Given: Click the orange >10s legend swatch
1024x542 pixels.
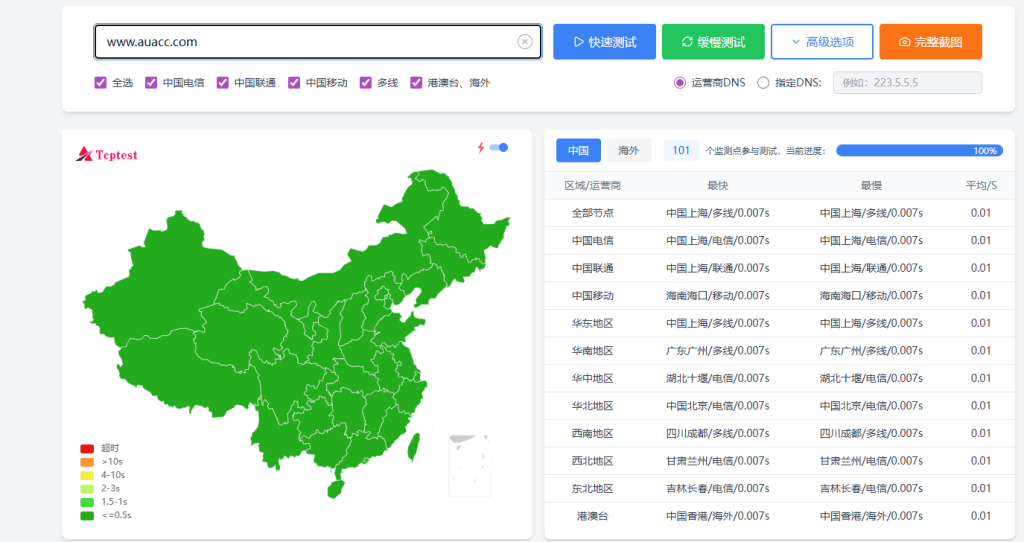Looking at the screenshot, I should pos(87,462).
